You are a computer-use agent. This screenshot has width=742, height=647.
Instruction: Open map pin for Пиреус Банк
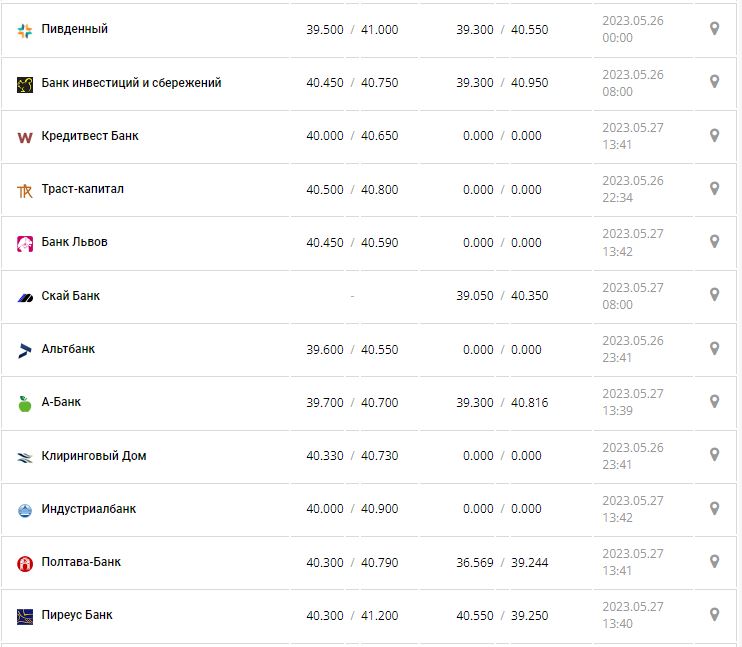pos(714,615)
